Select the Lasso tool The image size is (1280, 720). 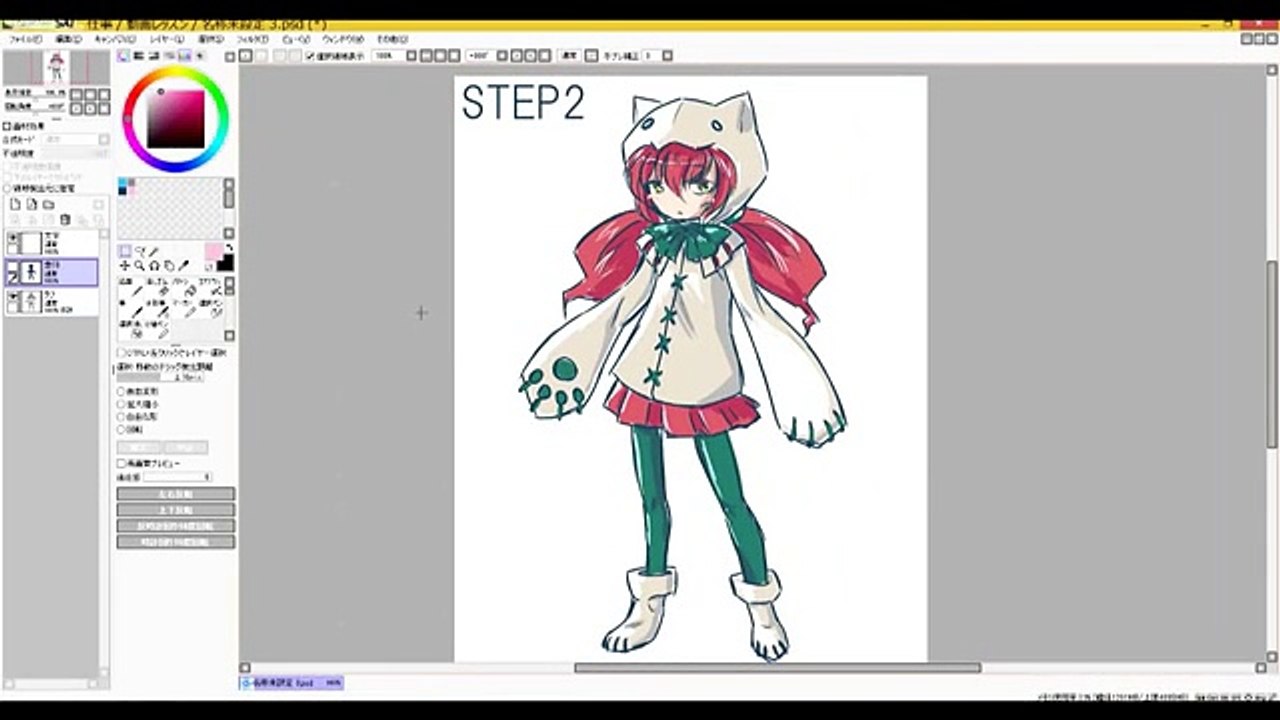click(140, 251)
